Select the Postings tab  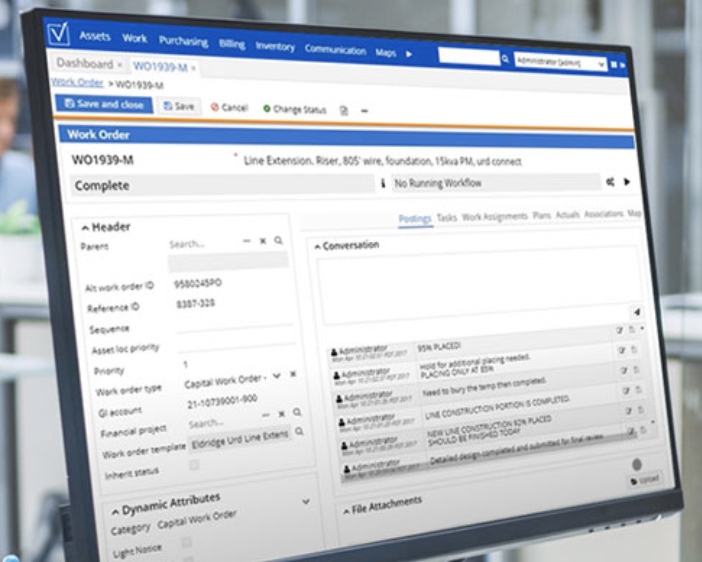(x=415, y=219)
